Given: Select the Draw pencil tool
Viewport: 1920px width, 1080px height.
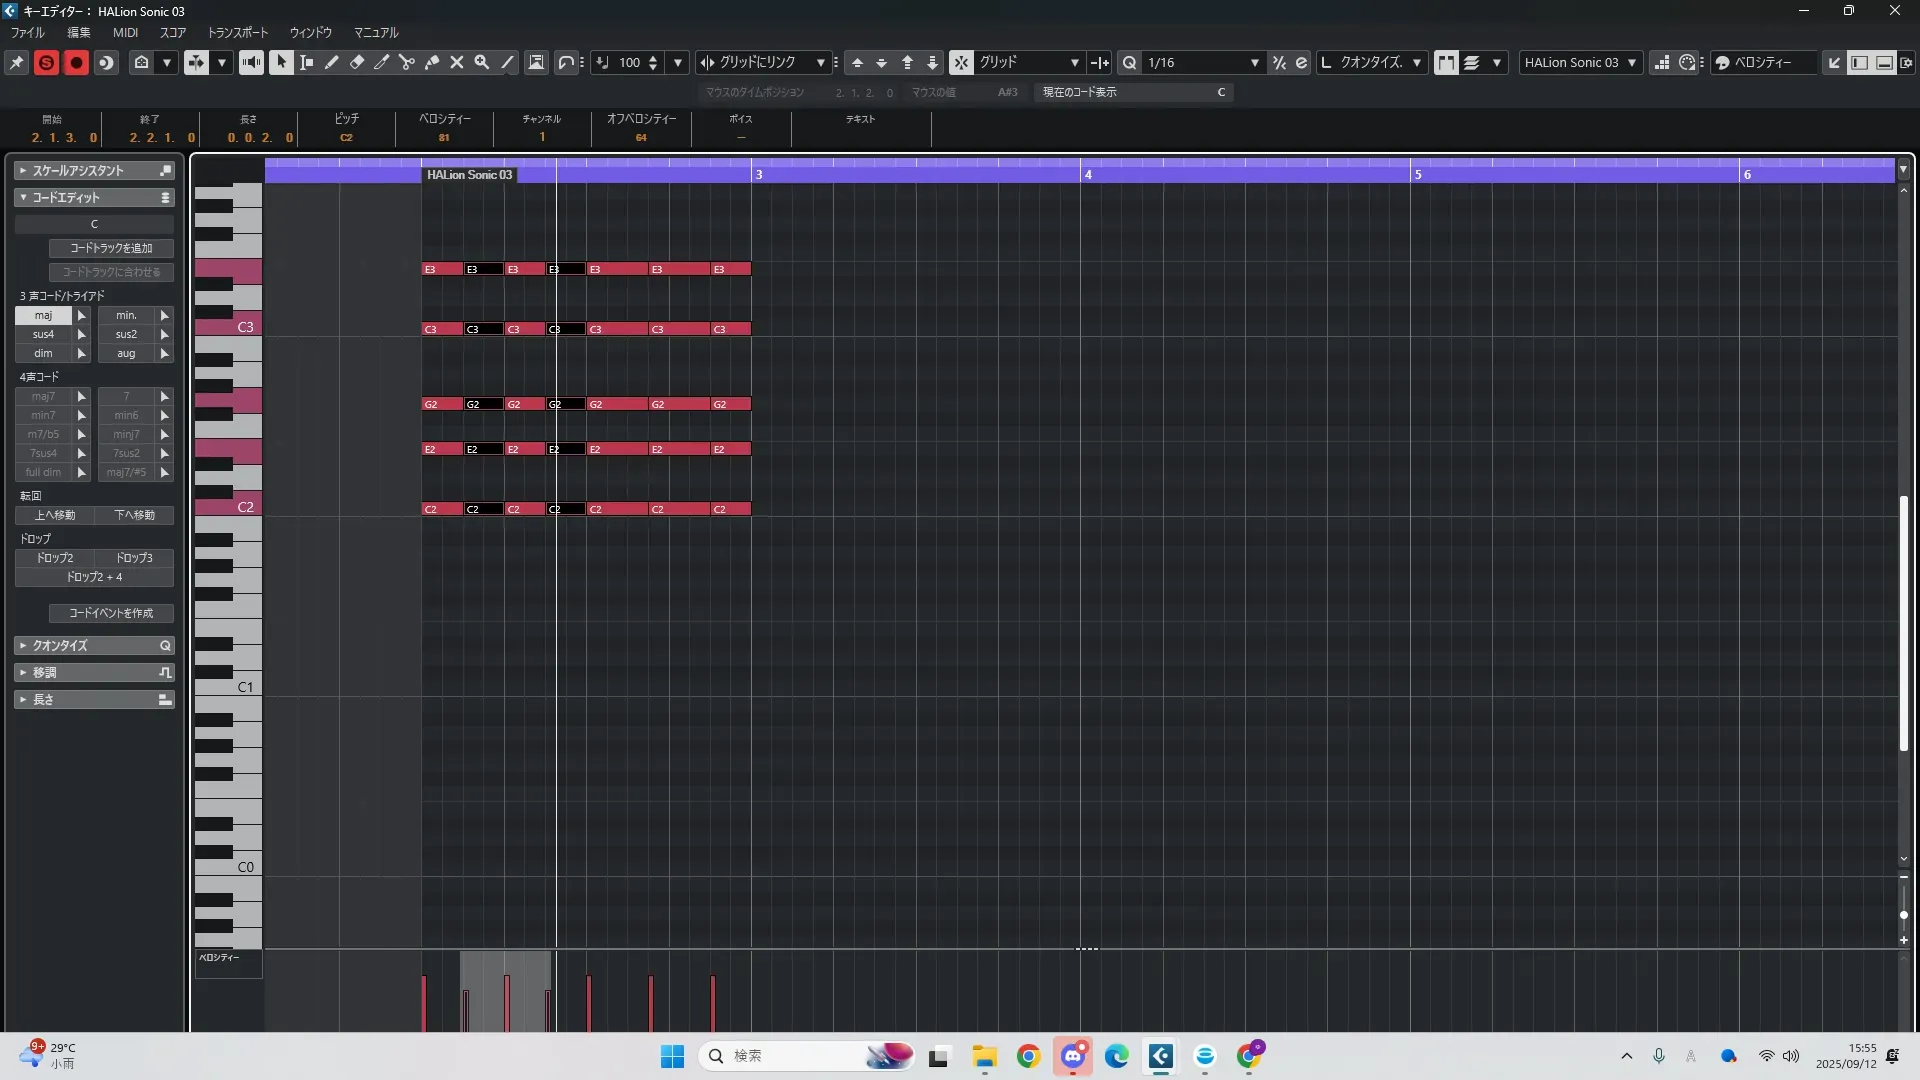Looking at the screenshot, I should 332,62.
